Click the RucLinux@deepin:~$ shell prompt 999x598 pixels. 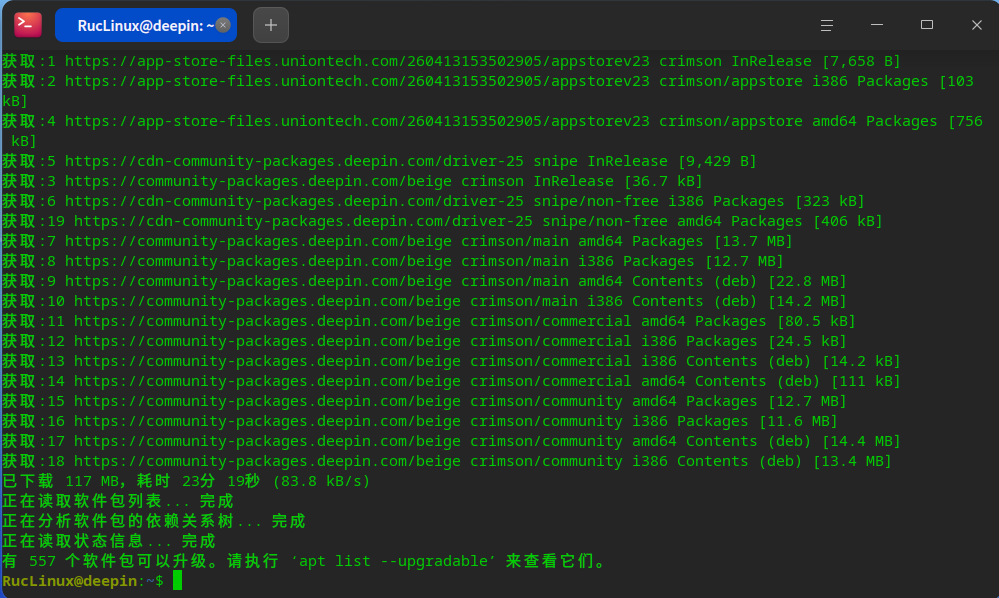coord(83,581)
